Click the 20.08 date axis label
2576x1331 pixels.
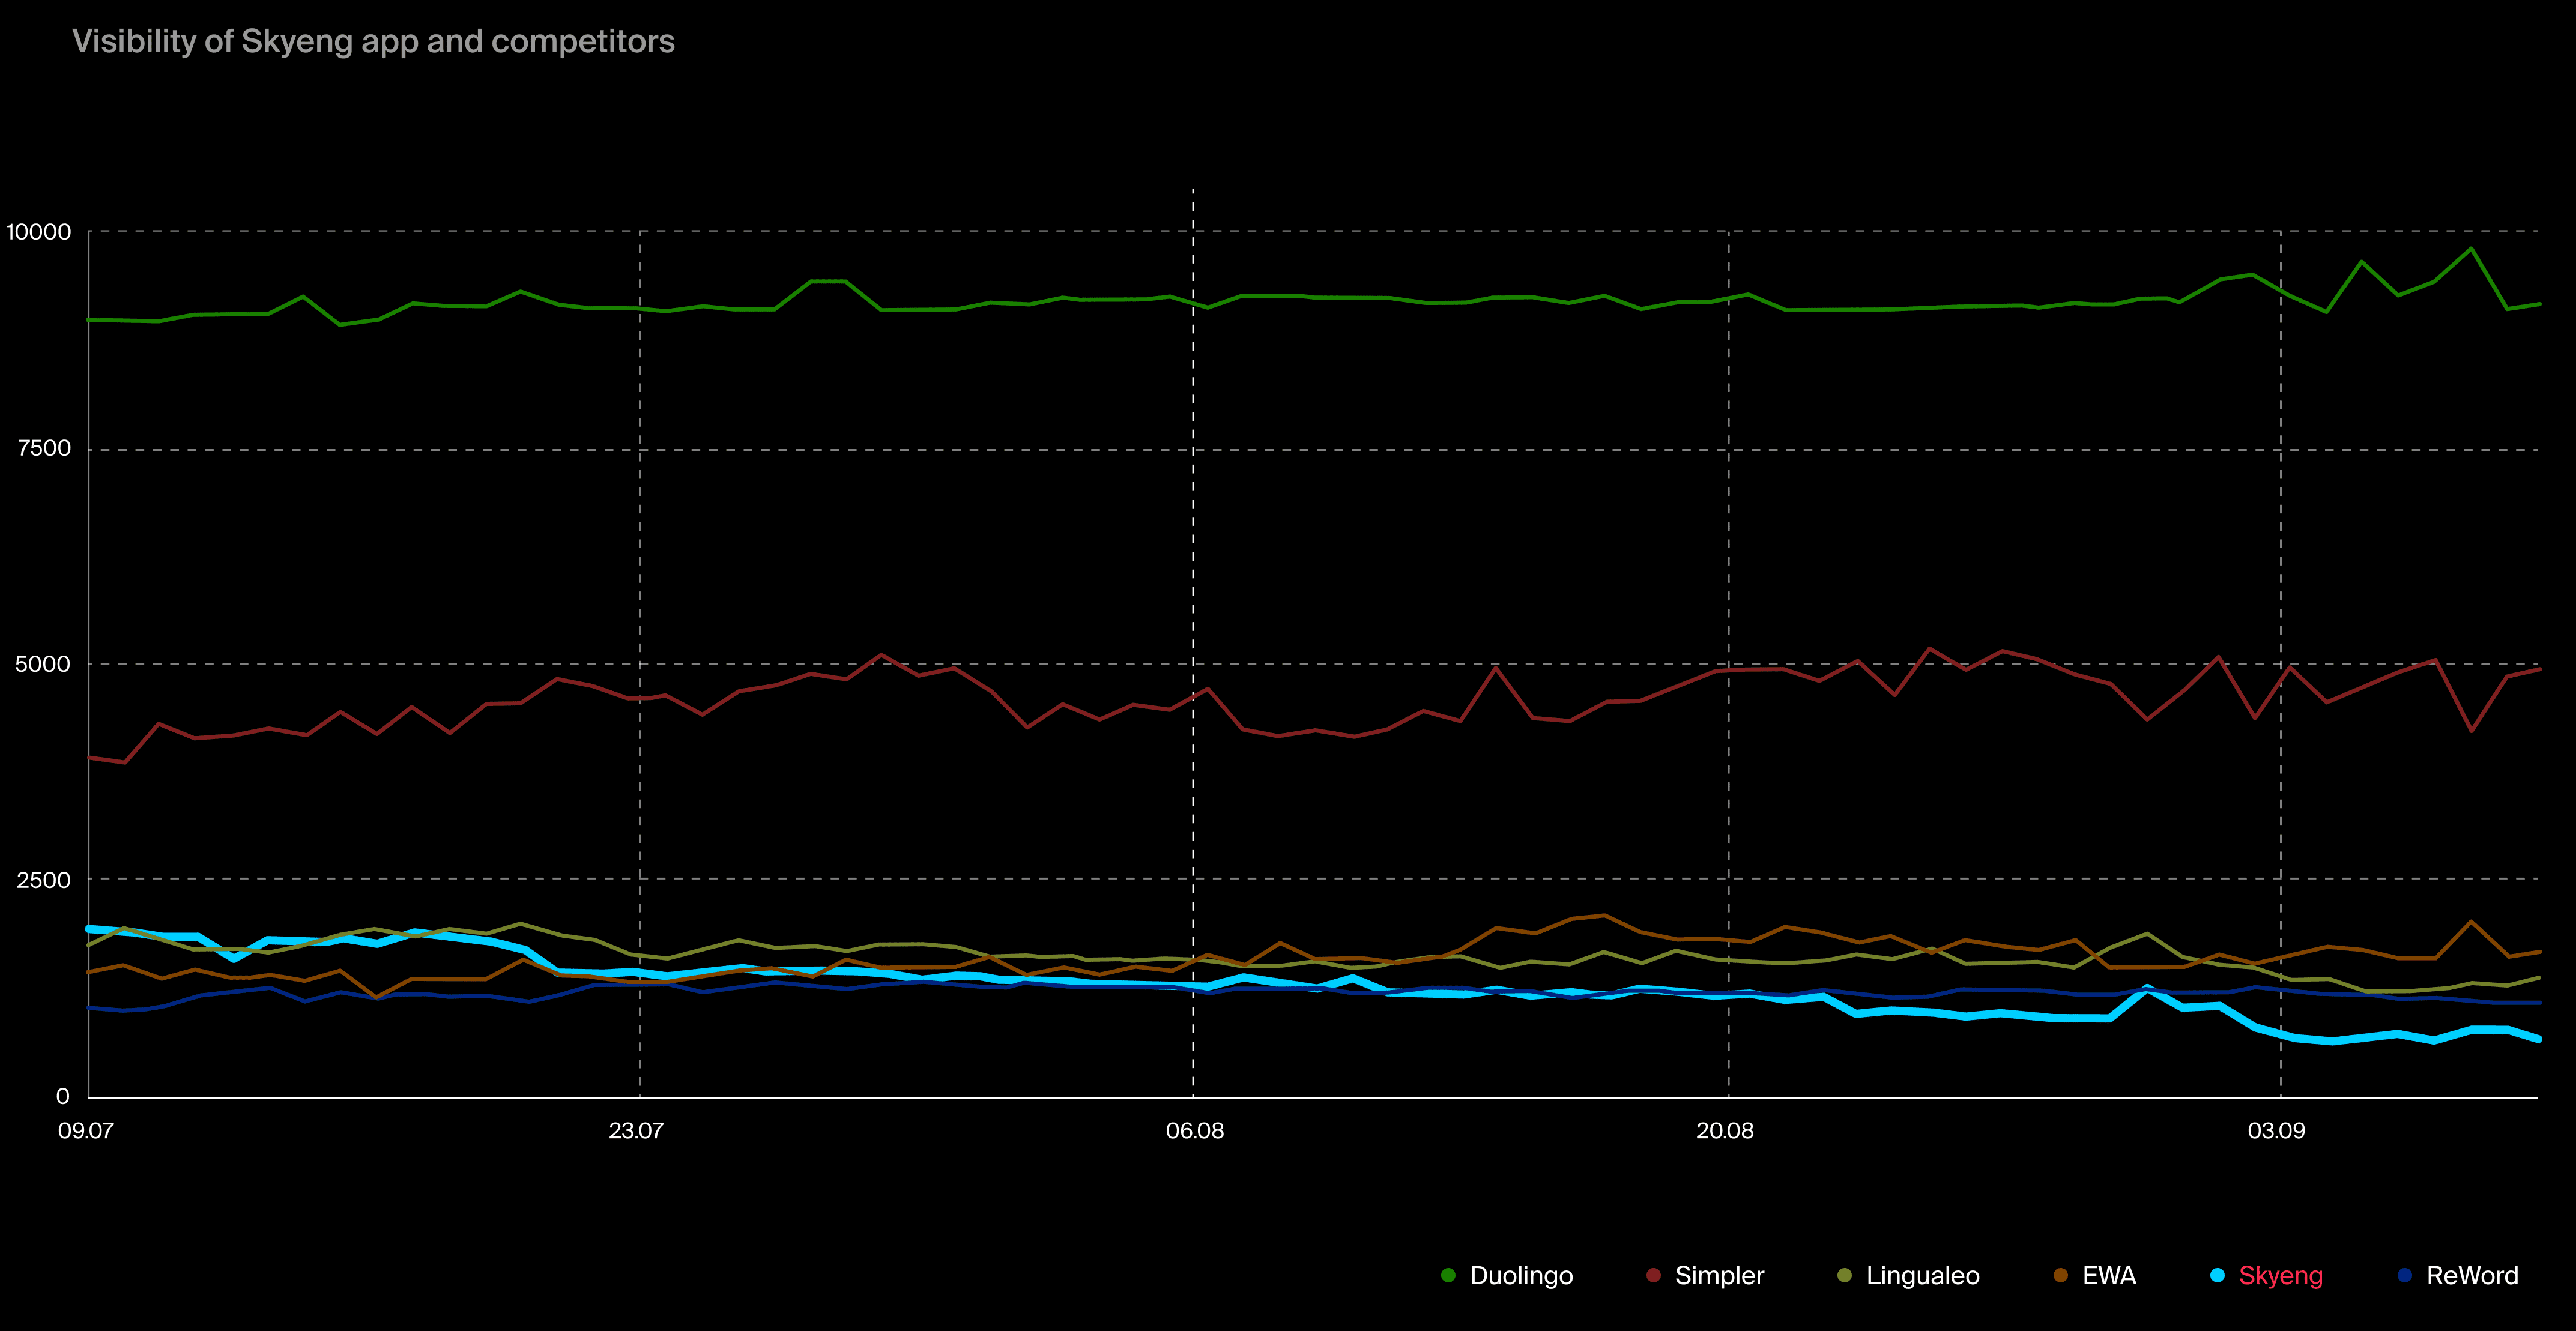[1724, 1131]
